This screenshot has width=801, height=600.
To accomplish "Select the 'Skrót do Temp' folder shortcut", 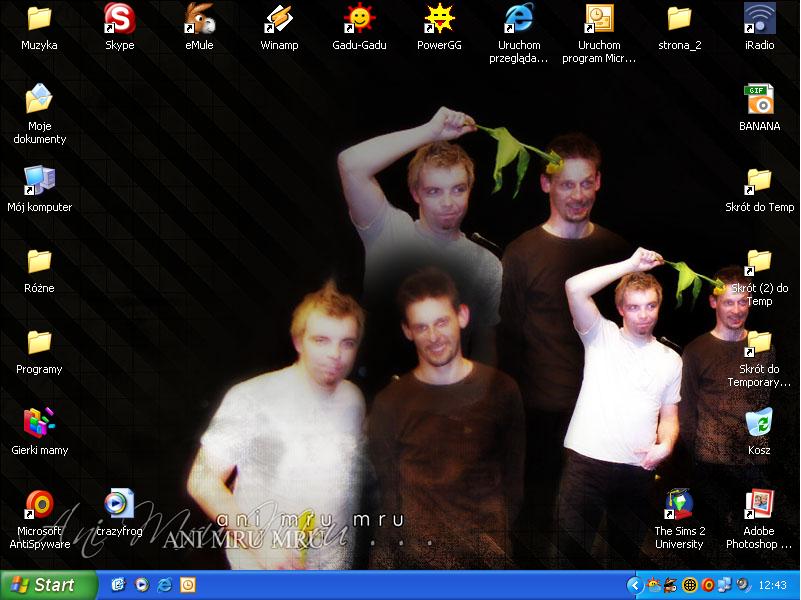I will click(x=759, y=189).
